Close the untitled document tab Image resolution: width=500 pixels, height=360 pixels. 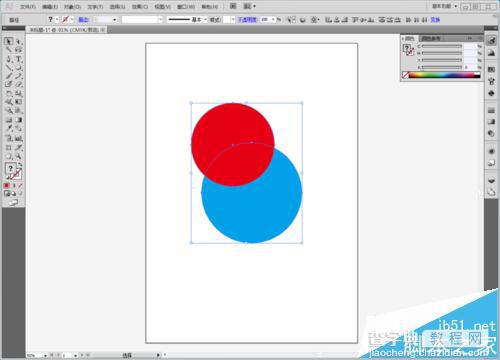point(103,30)
